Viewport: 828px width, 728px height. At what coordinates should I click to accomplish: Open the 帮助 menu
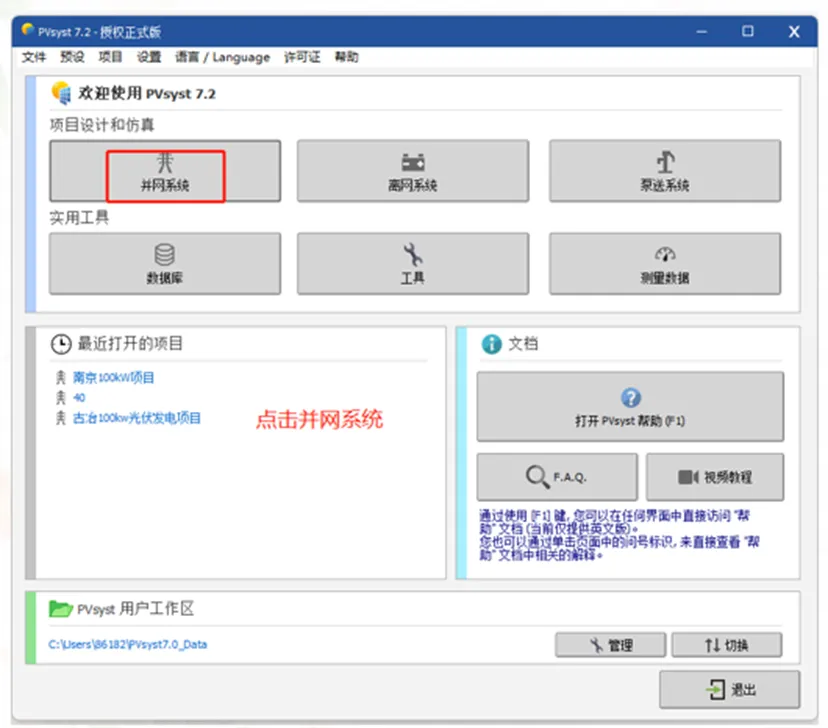tap(346, 57)
